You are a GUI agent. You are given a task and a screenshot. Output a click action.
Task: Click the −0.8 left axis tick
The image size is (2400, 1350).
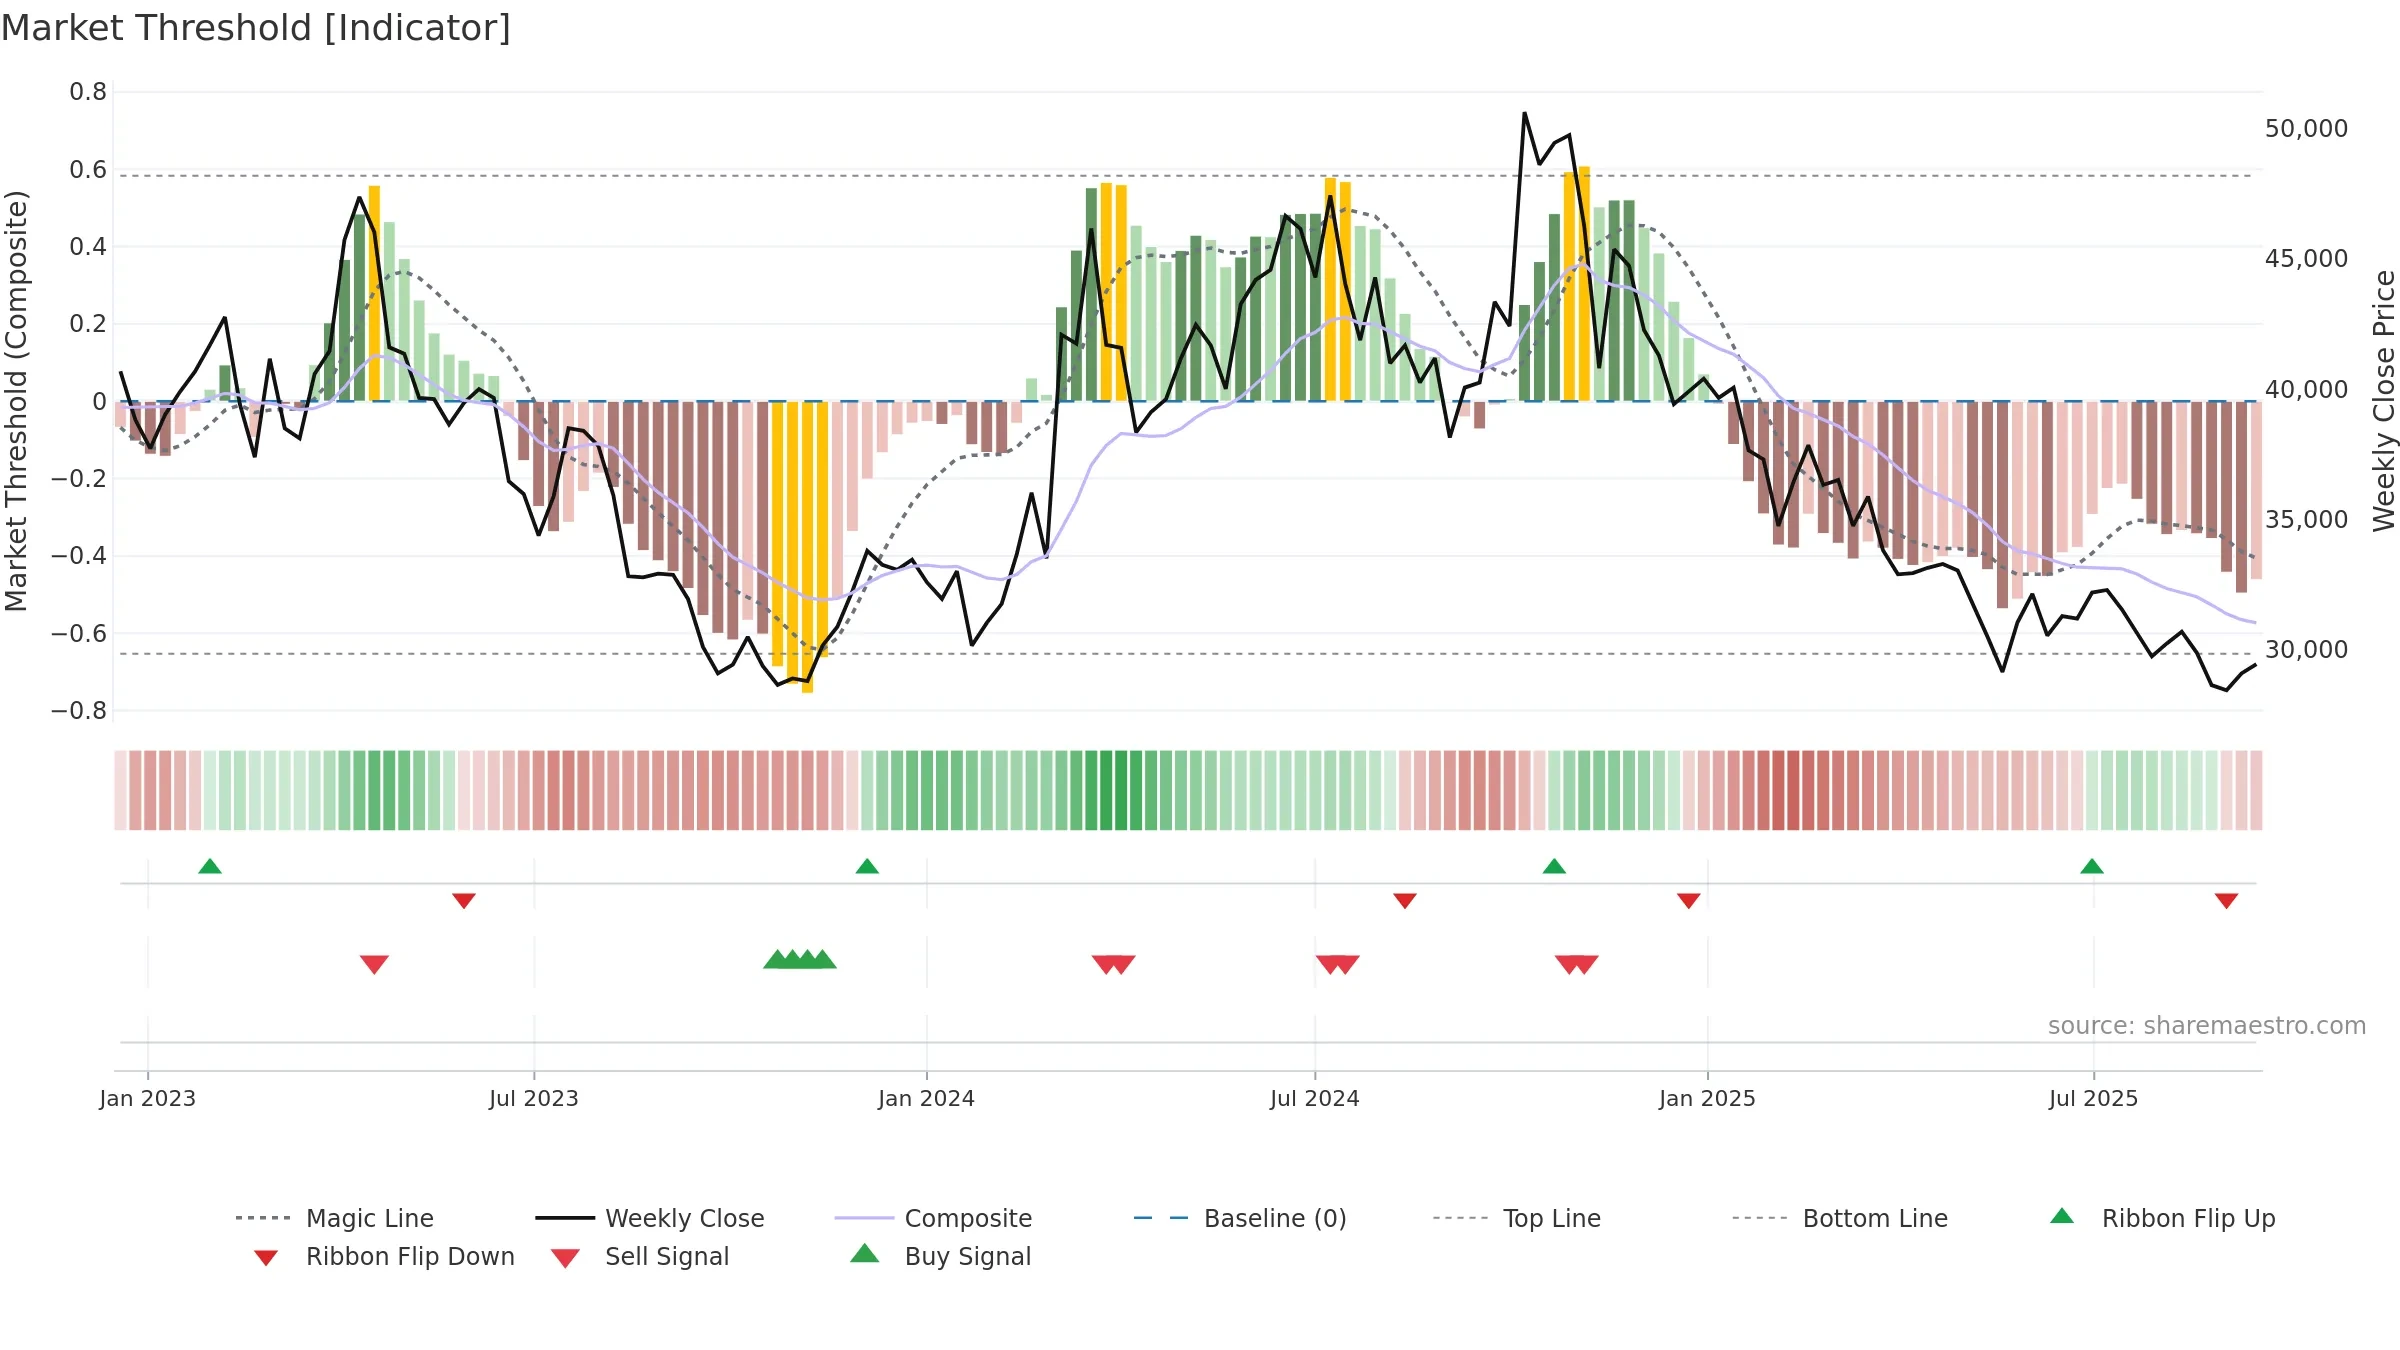(x=78, y=711)
